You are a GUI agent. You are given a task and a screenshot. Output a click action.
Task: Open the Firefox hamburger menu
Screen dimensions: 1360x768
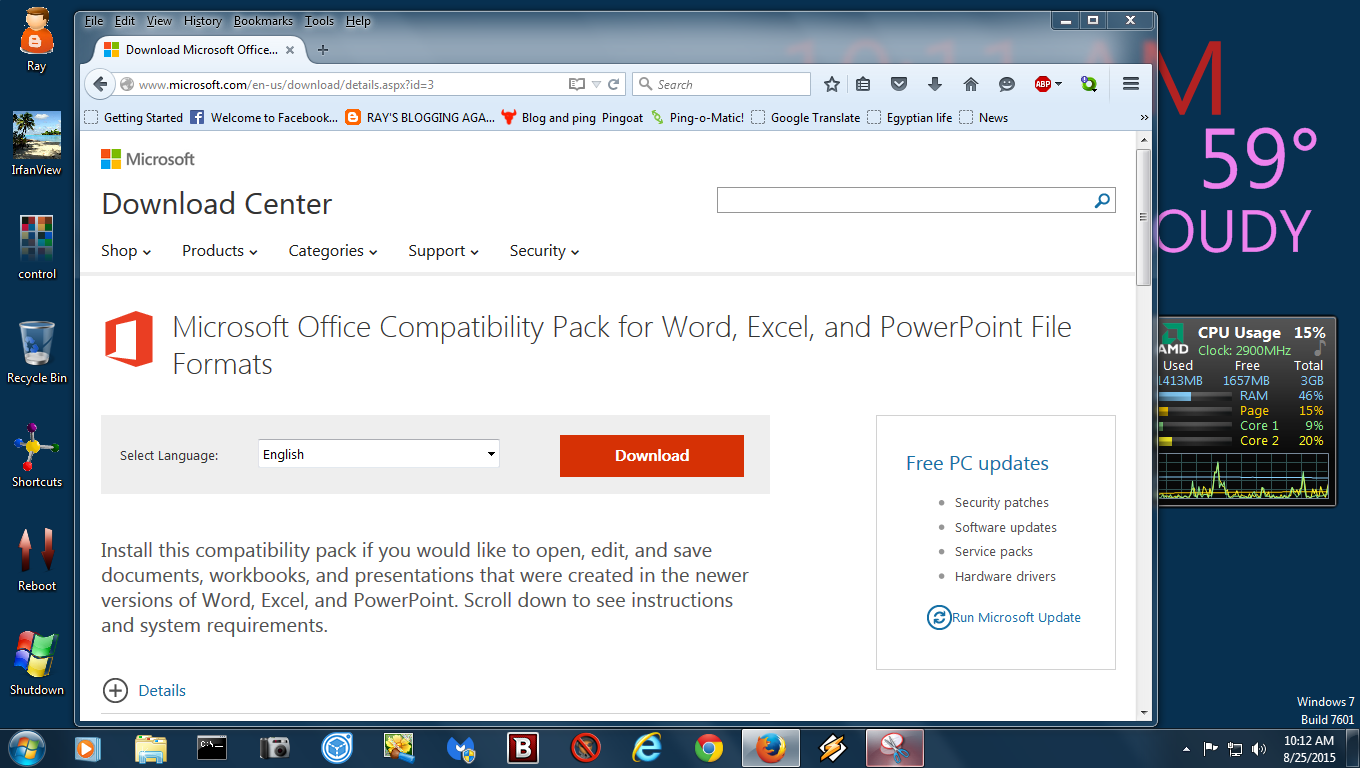1131,84
